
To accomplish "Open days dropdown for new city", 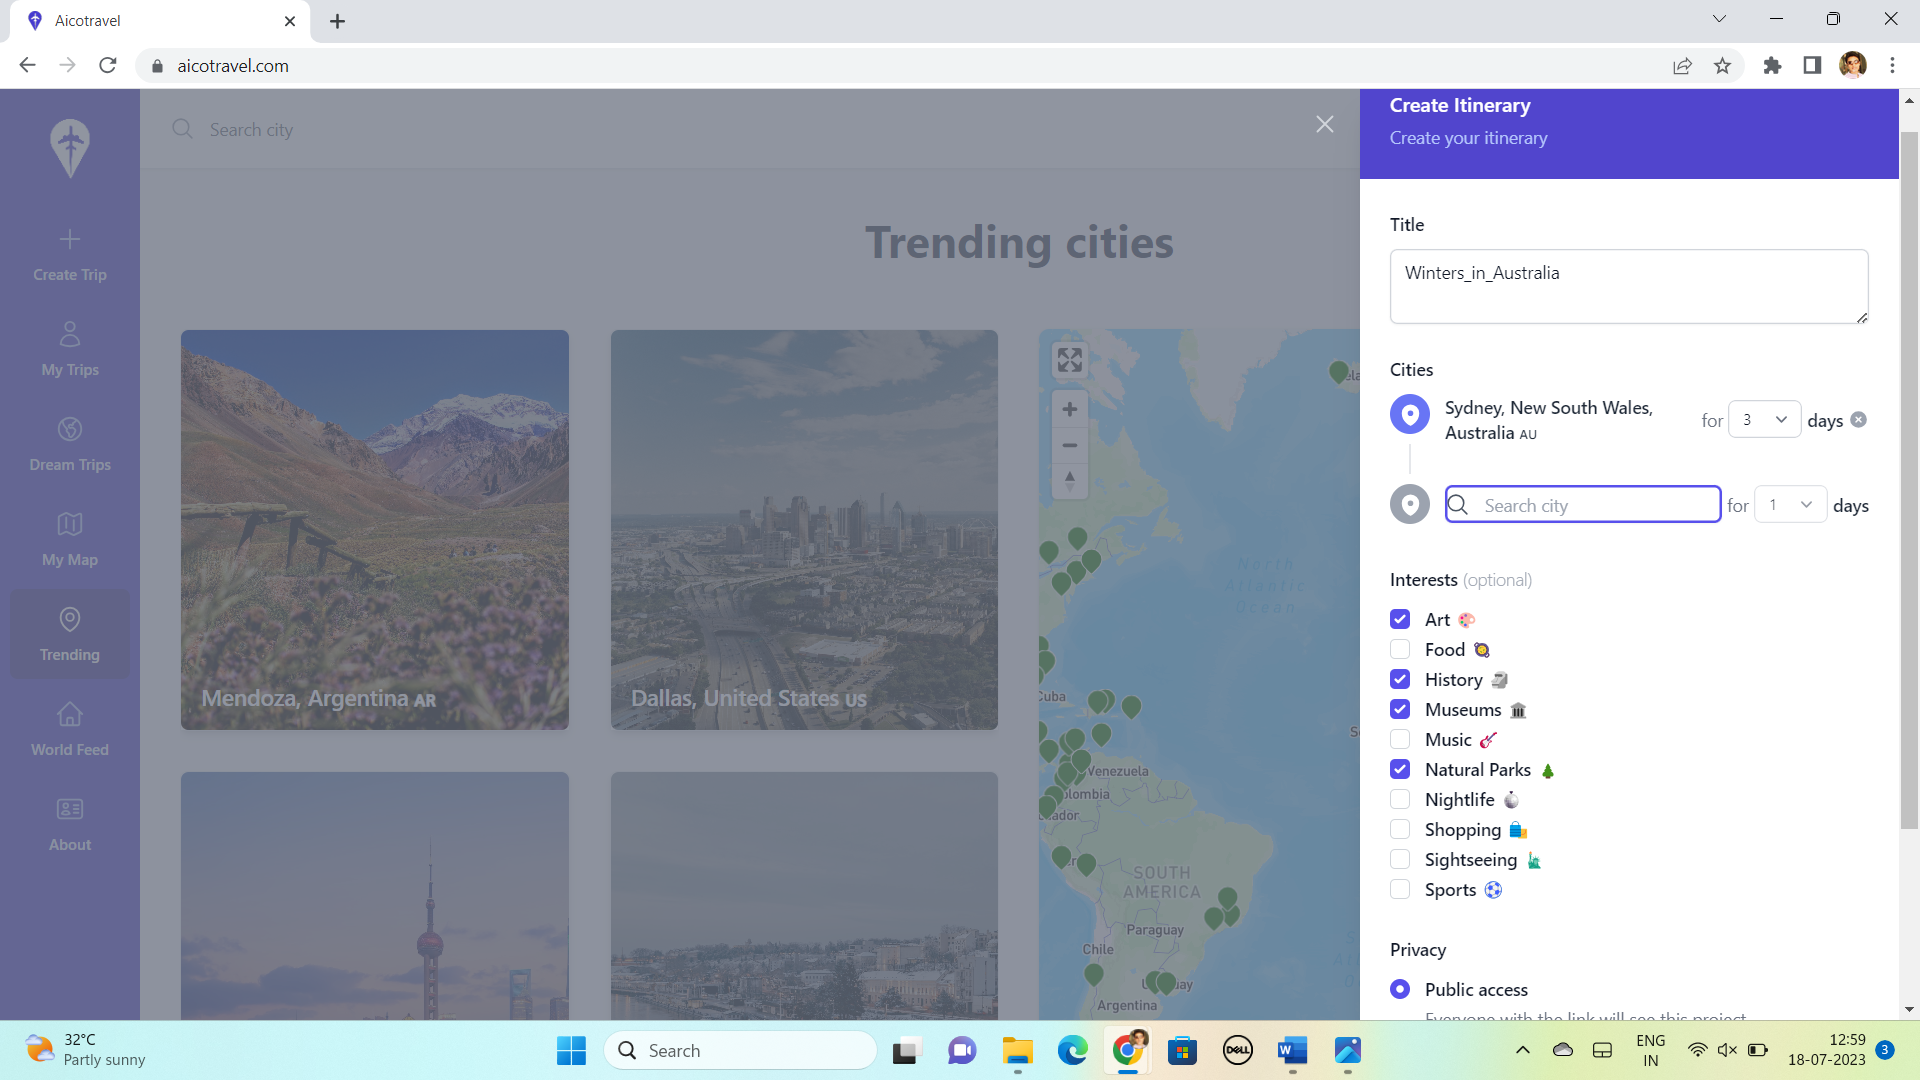I will [x=1791, y=505].
